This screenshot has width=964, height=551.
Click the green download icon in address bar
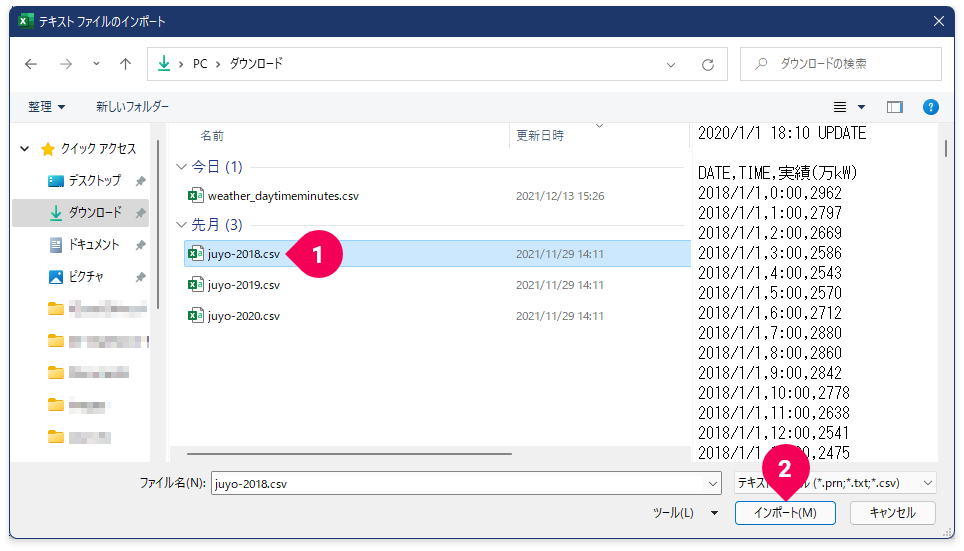point(164,63)
